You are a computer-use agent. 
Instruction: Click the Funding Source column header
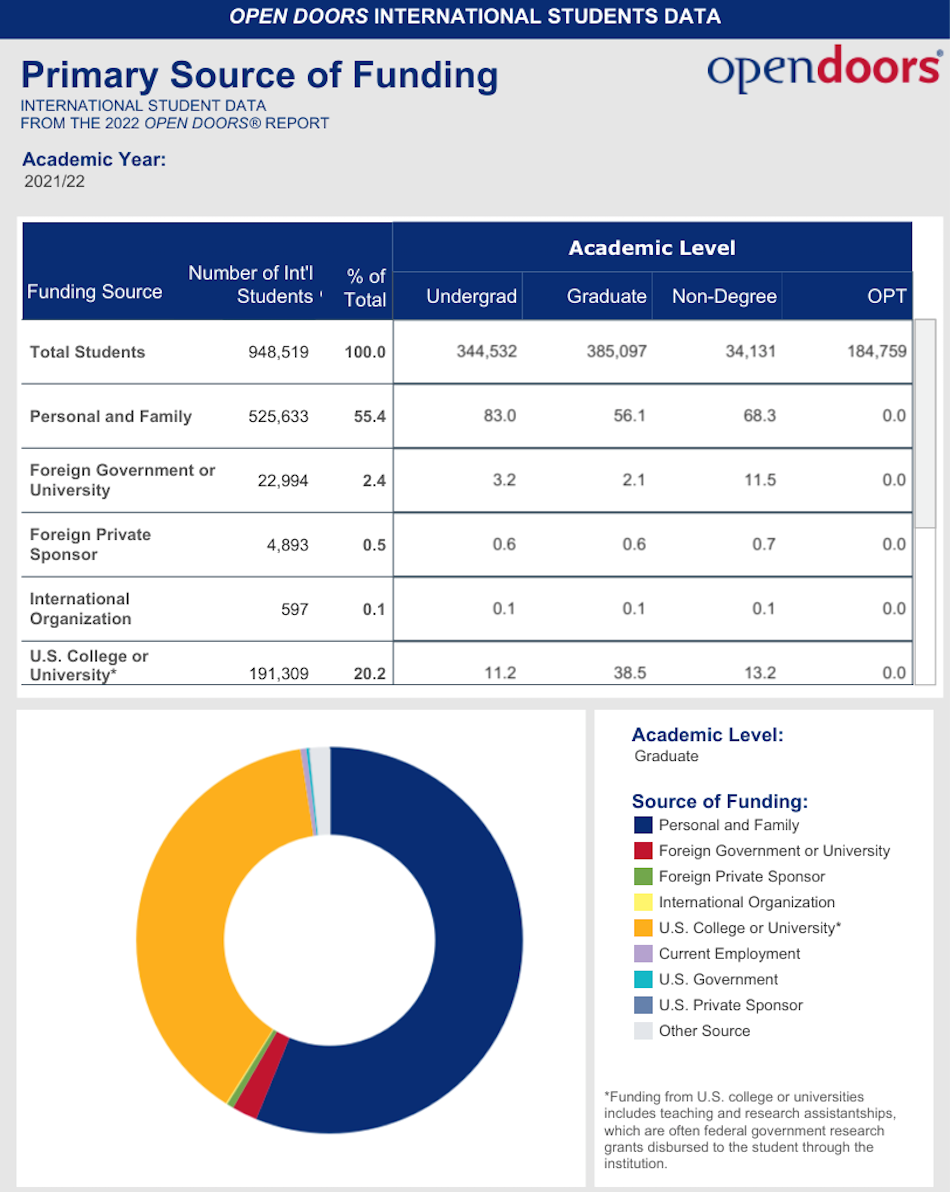[94, 292]
